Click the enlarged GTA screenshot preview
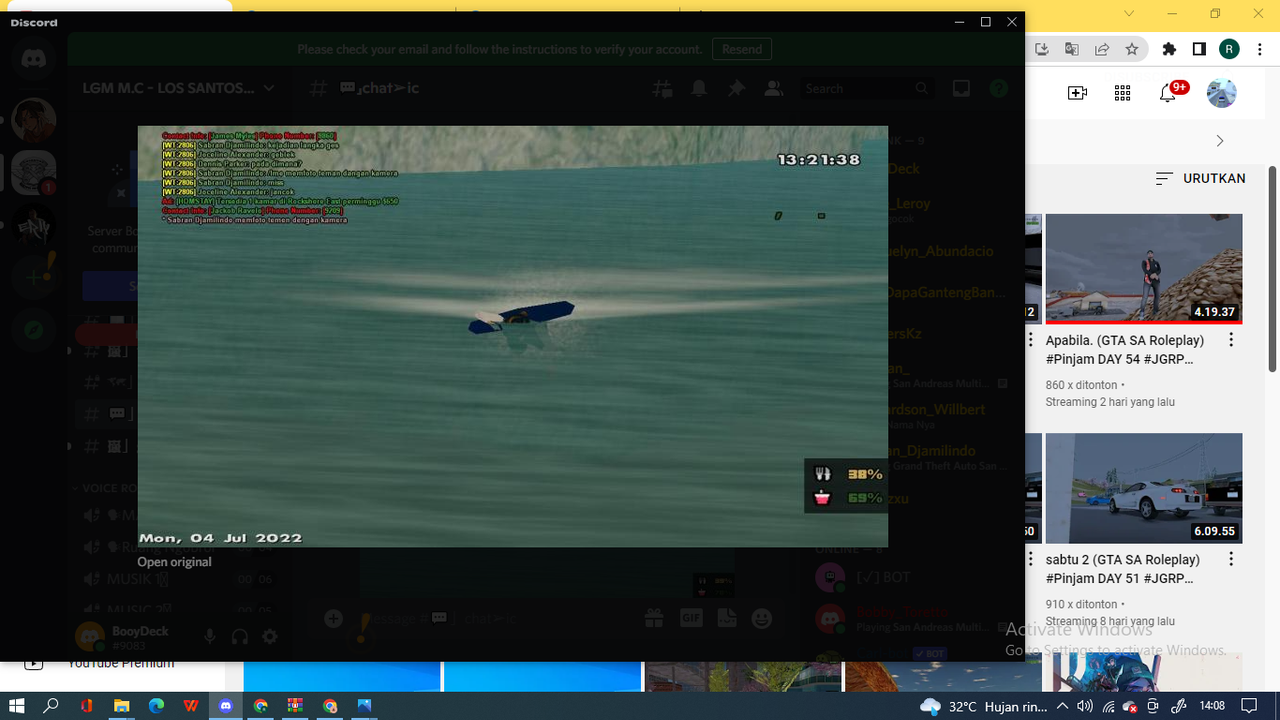The image size is (1280, 720). click(512, 336)
